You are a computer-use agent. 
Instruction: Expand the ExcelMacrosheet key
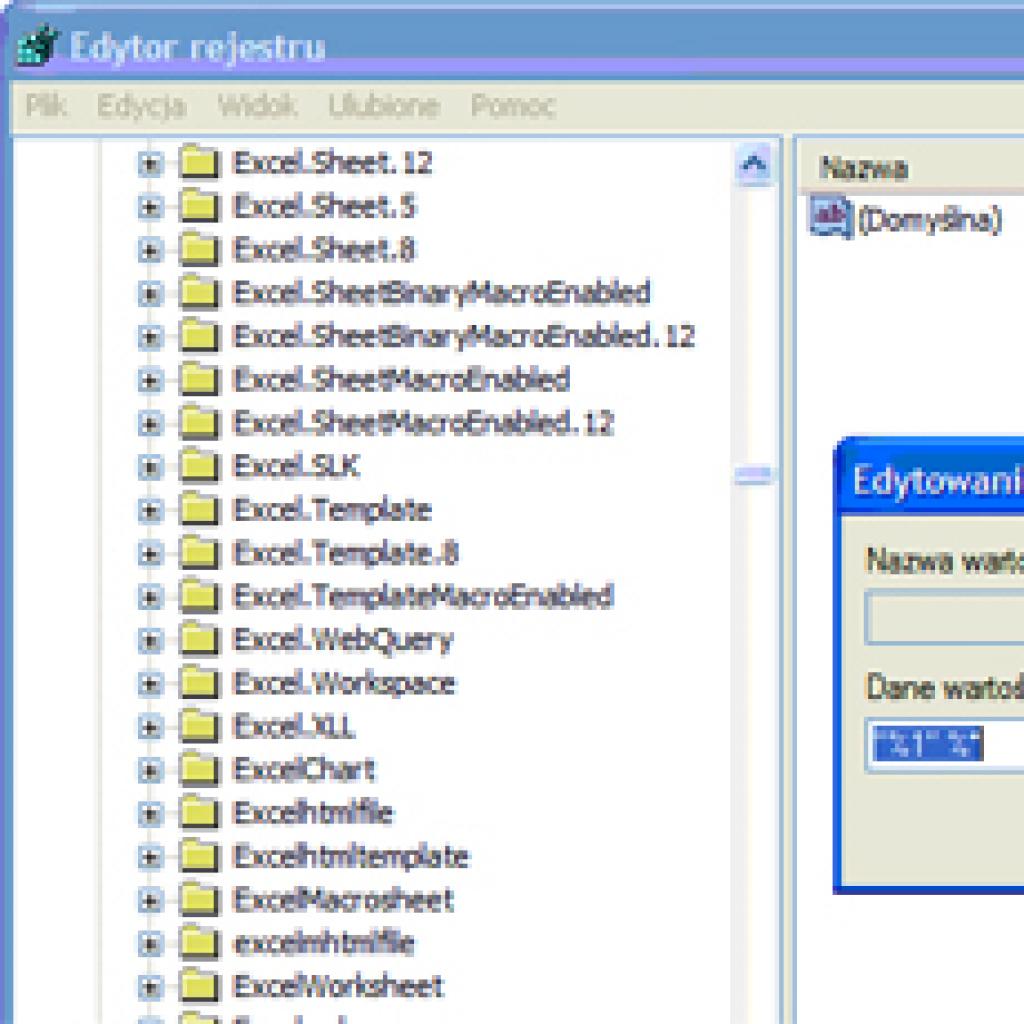click(150, 900)
